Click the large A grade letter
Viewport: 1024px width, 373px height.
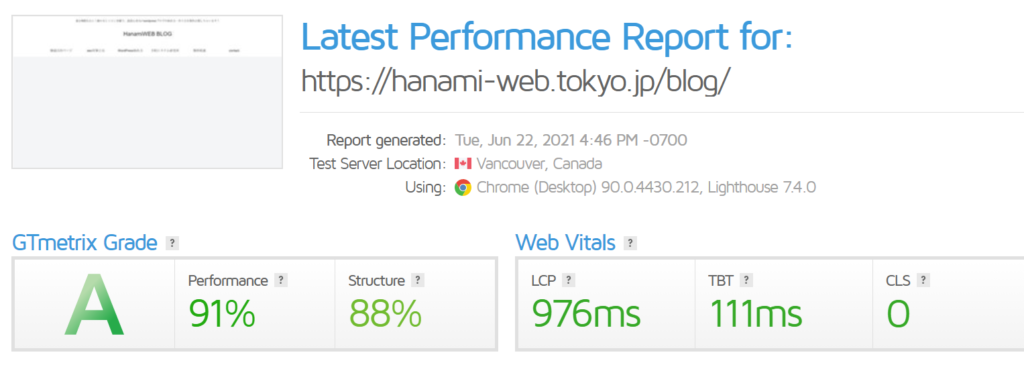(94, 306)
